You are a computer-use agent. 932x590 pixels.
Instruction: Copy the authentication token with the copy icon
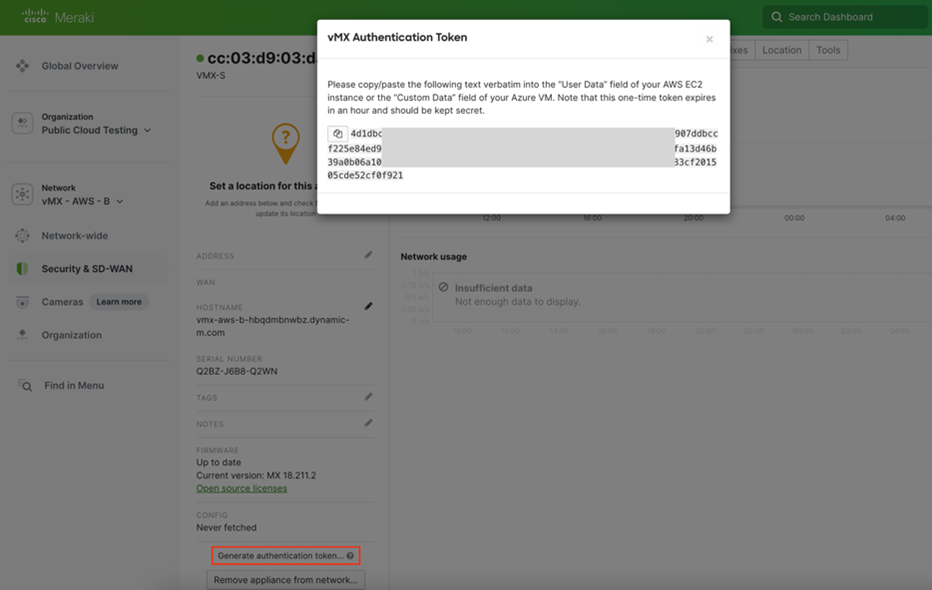[x=338, y=134]
